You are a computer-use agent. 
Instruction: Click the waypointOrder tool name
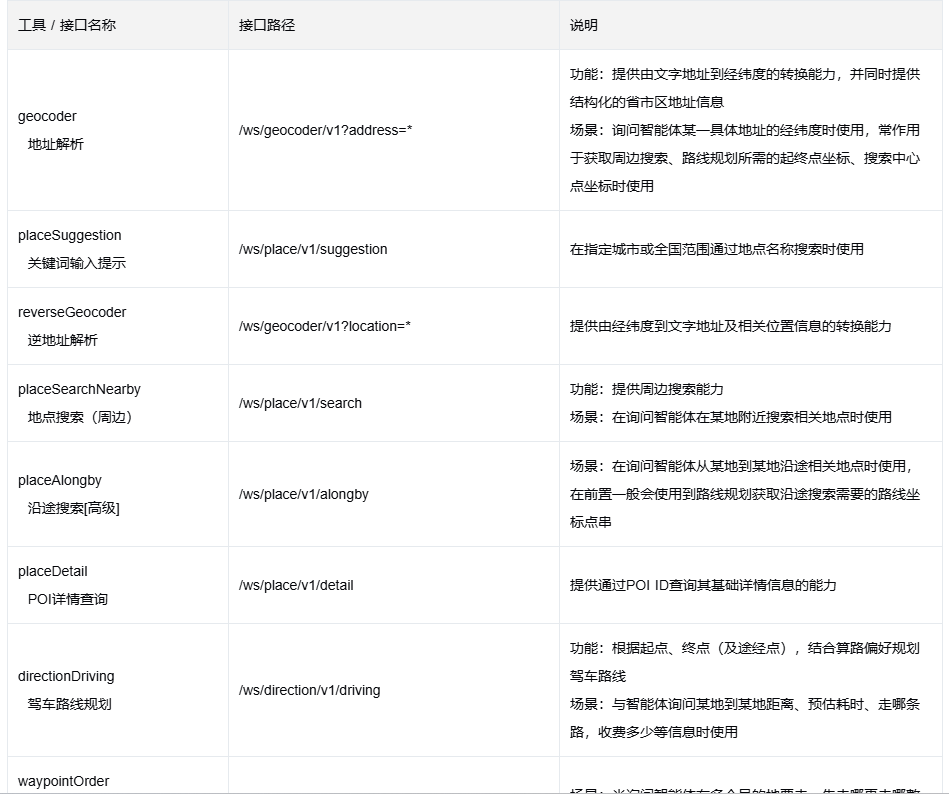[64, 781]
